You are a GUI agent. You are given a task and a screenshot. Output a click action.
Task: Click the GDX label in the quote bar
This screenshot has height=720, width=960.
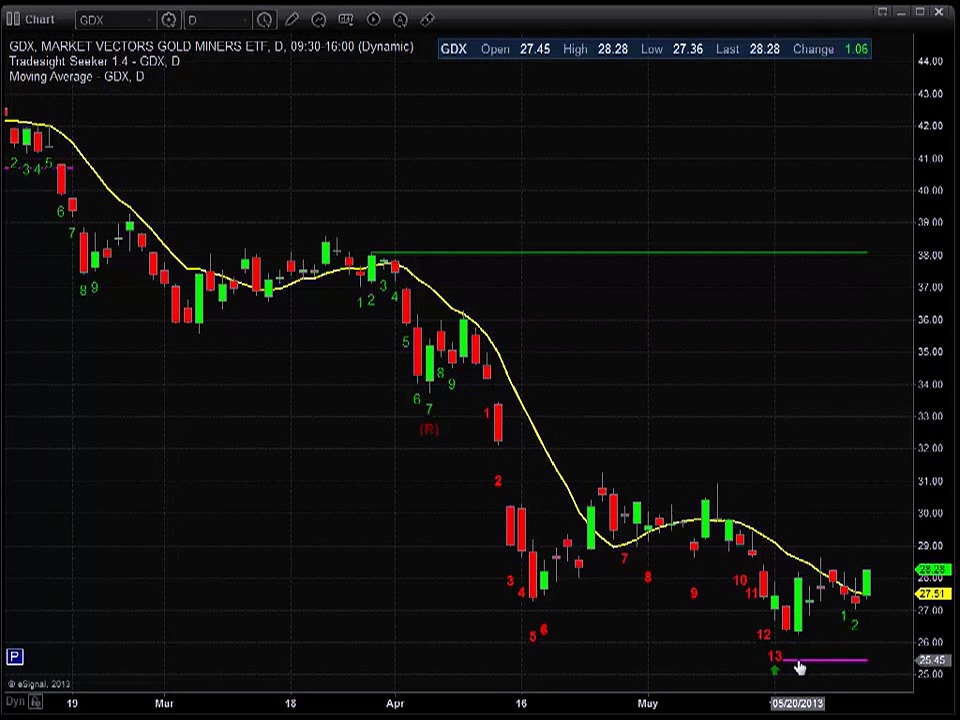coord(454,49)
